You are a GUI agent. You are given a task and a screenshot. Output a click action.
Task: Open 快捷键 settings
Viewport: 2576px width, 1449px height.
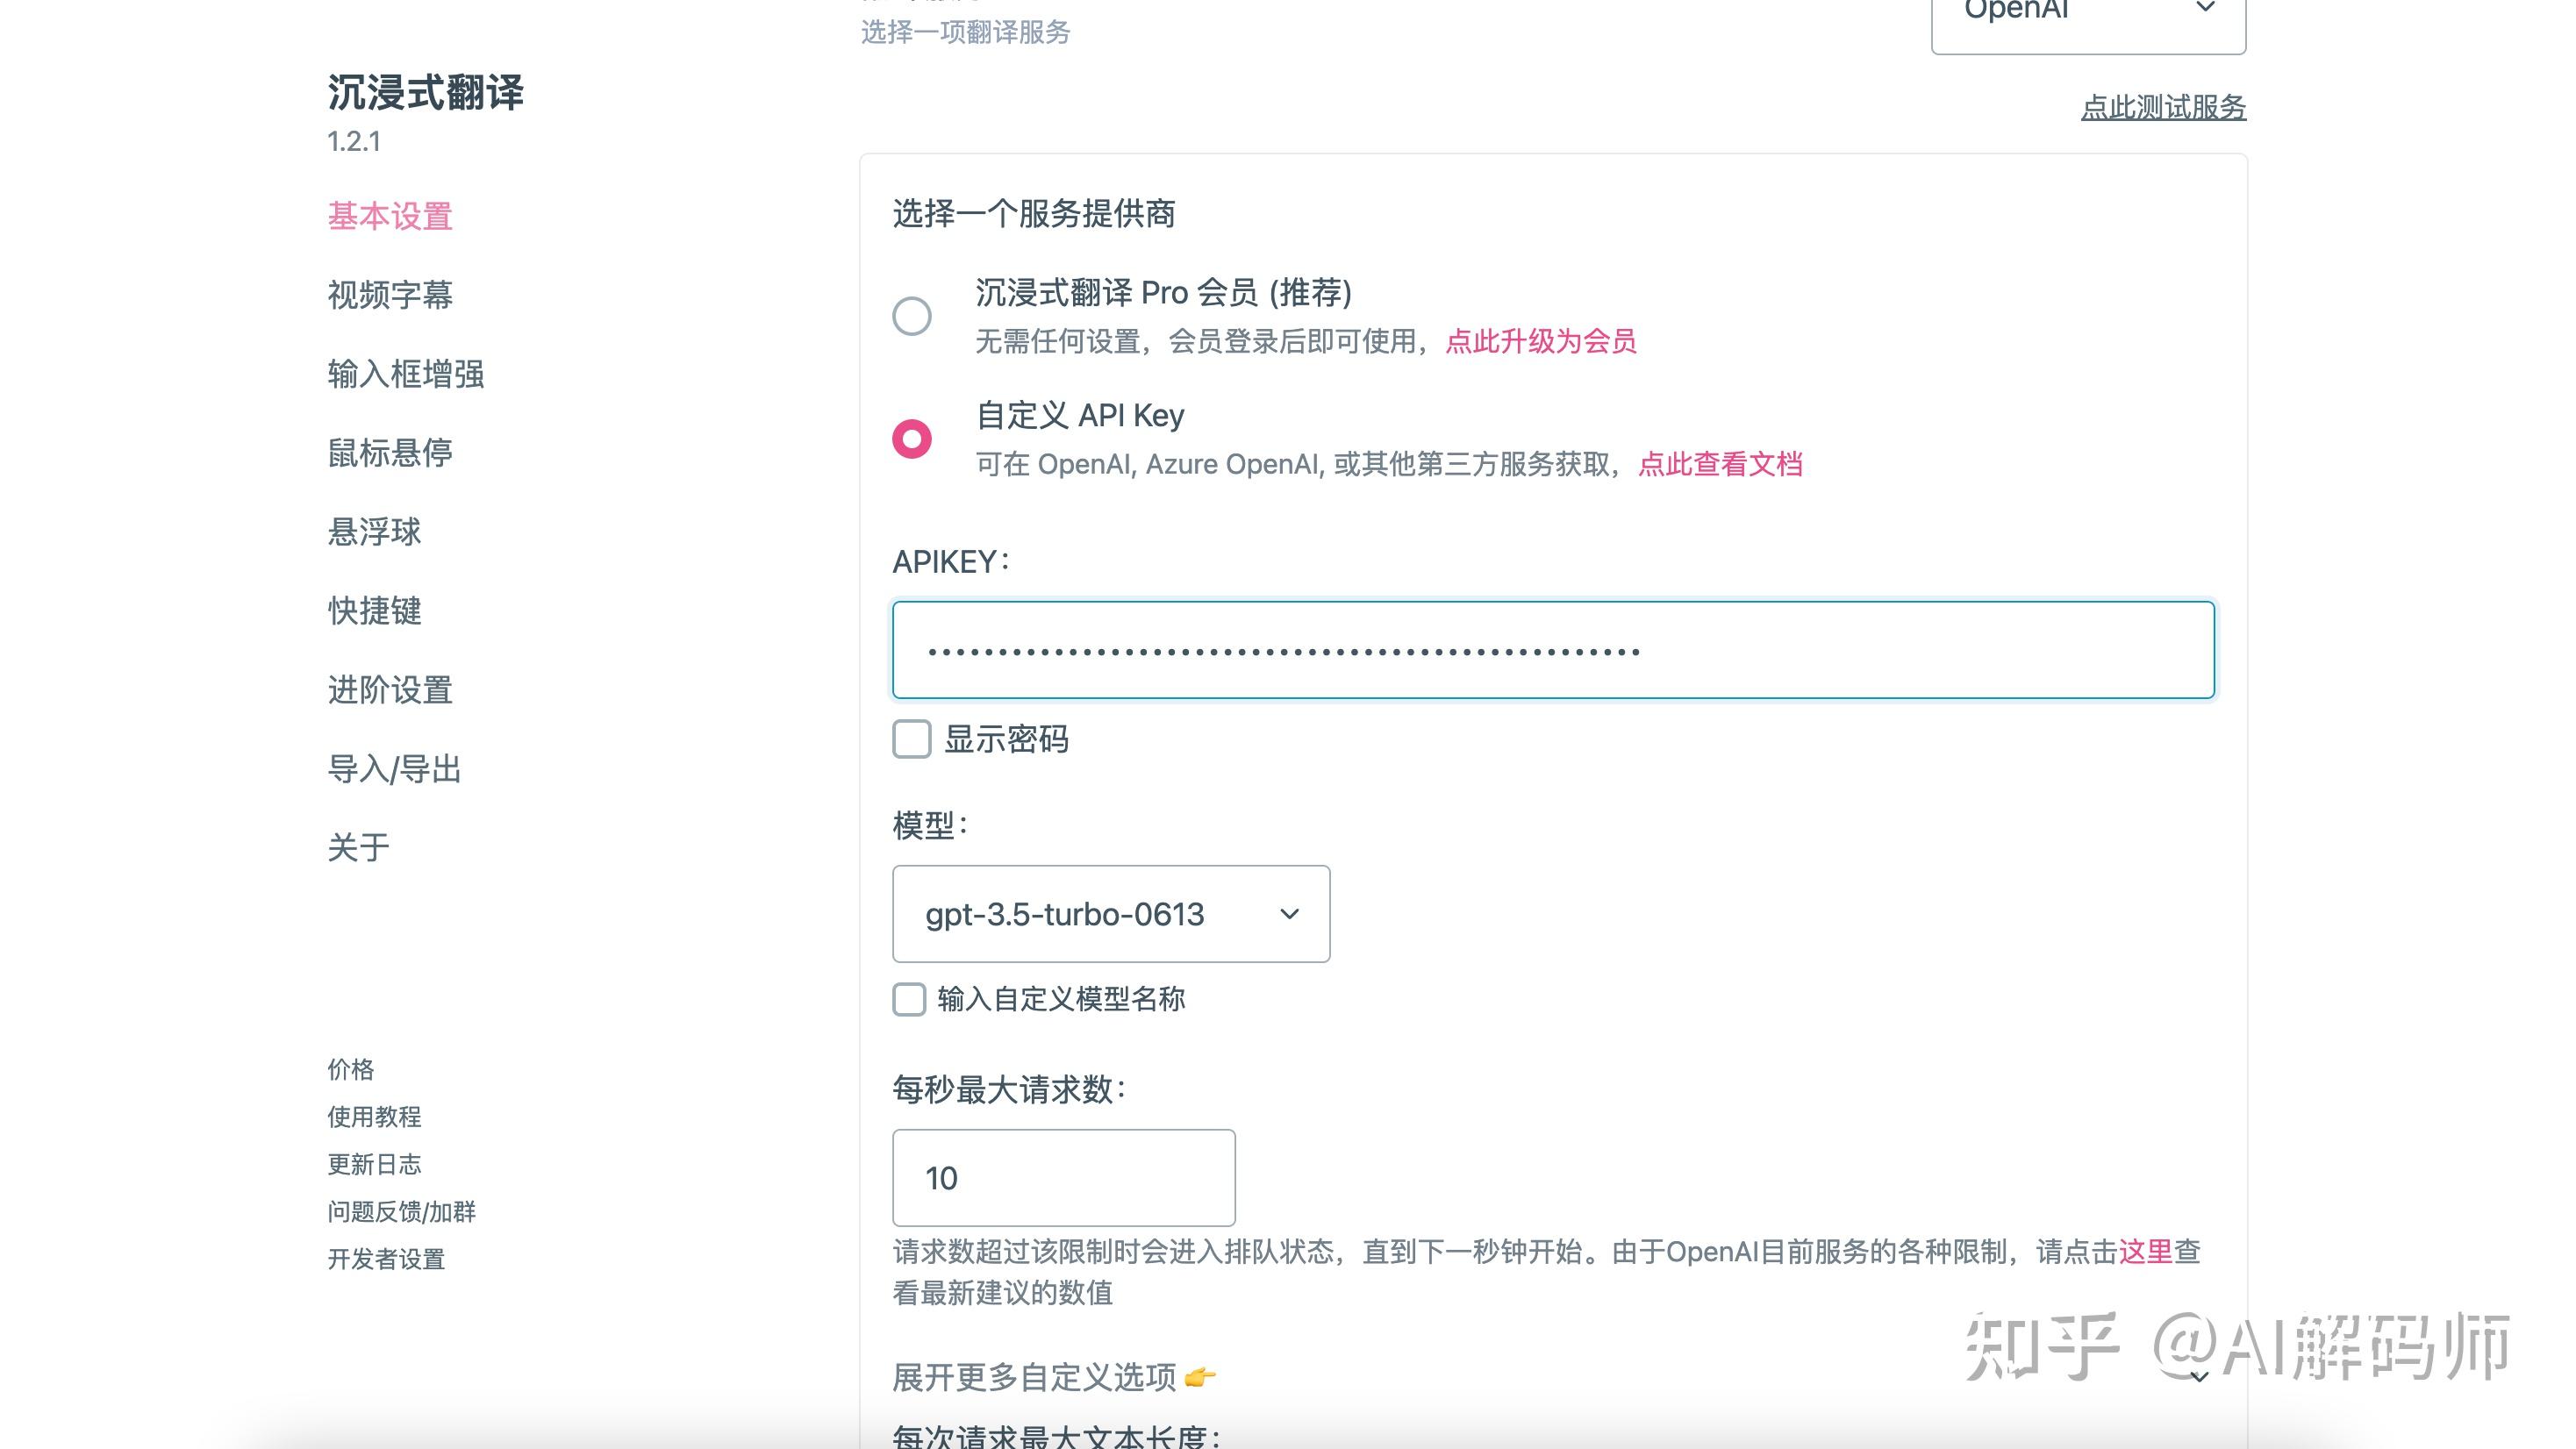[374, 611]
